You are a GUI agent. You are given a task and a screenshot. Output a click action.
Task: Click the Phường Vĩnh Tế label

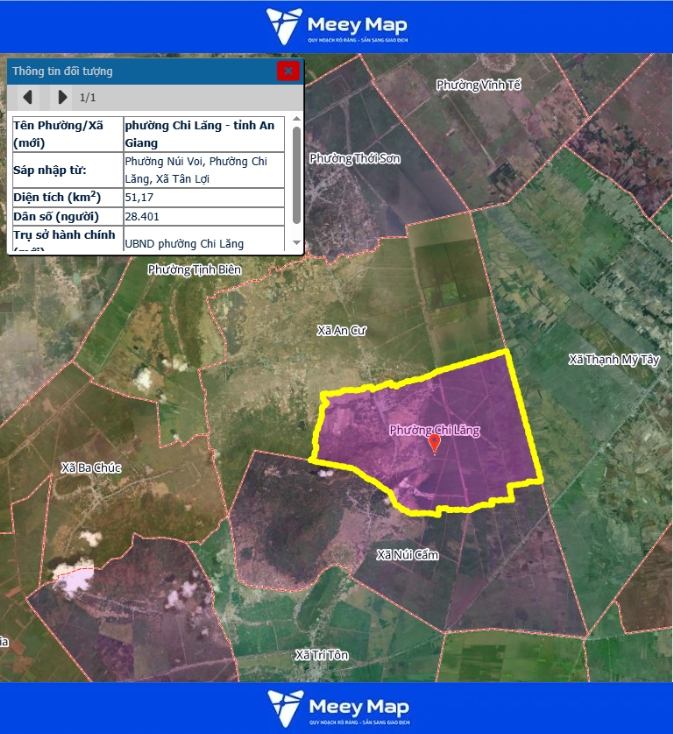click(x=479, y=85)
